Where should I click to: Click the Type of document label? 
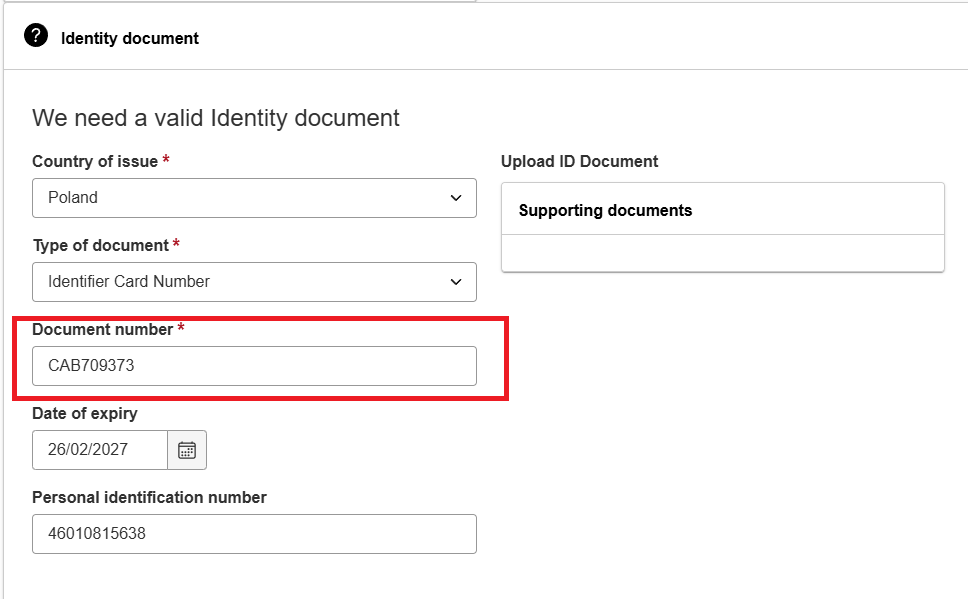click(101, 246)
